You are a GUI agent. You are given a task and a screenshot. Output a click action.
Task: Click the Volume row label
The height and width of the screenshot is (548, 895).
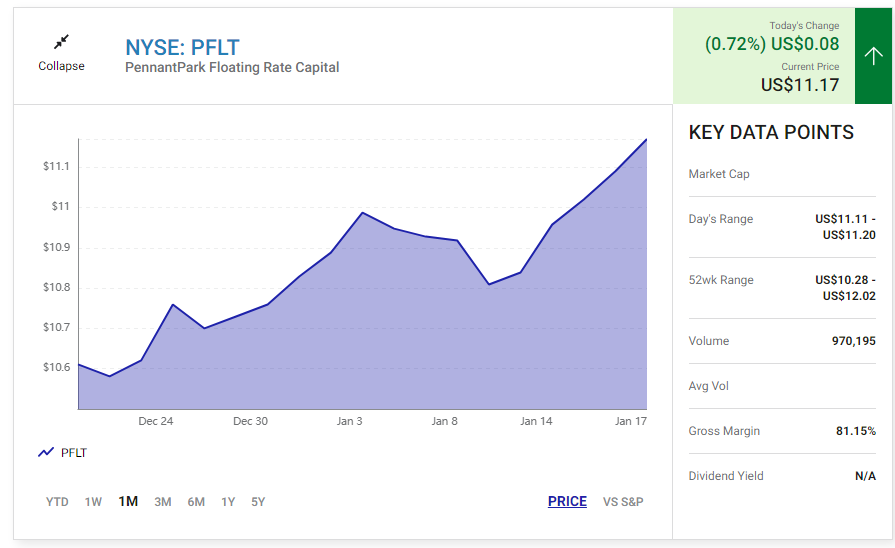[708, 341]
